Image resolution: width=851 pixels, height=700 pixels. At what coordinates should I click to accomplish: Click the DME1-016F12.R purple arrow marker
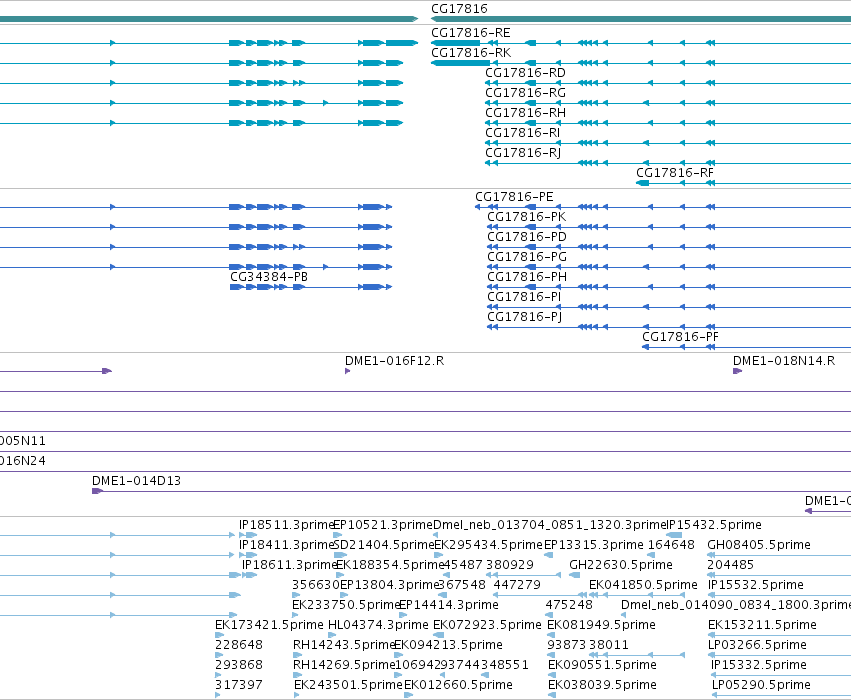coord(347,371)
